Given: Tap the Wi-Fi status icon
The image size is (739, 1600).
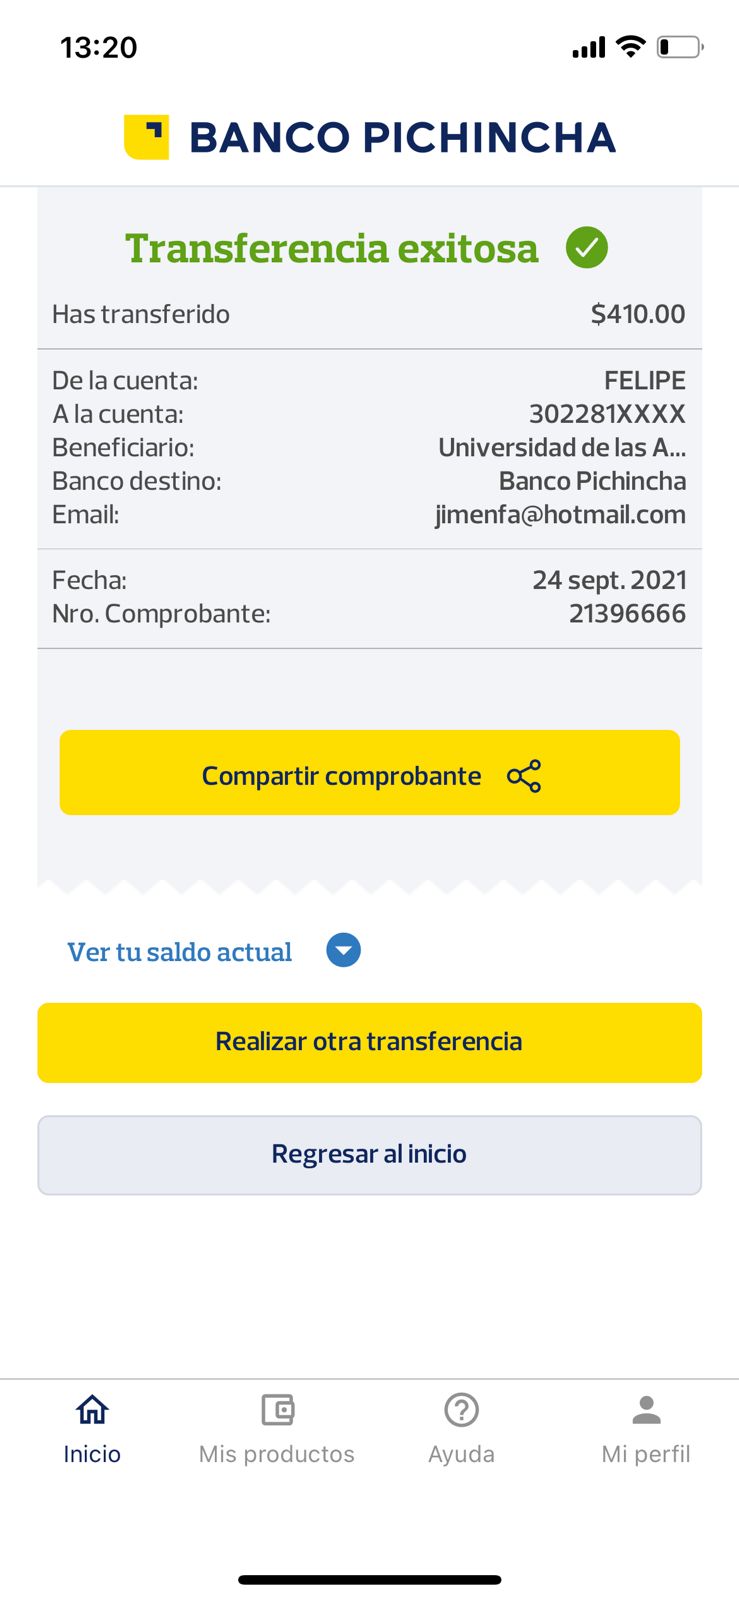Looking at the screenshot, I should [630, 46].
